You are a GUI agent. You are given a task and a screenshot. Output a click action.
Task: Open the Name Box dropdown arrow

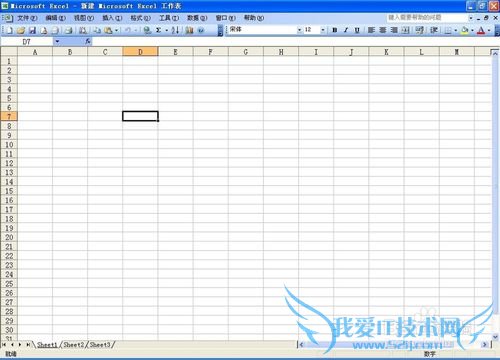(x=57, y=41)
